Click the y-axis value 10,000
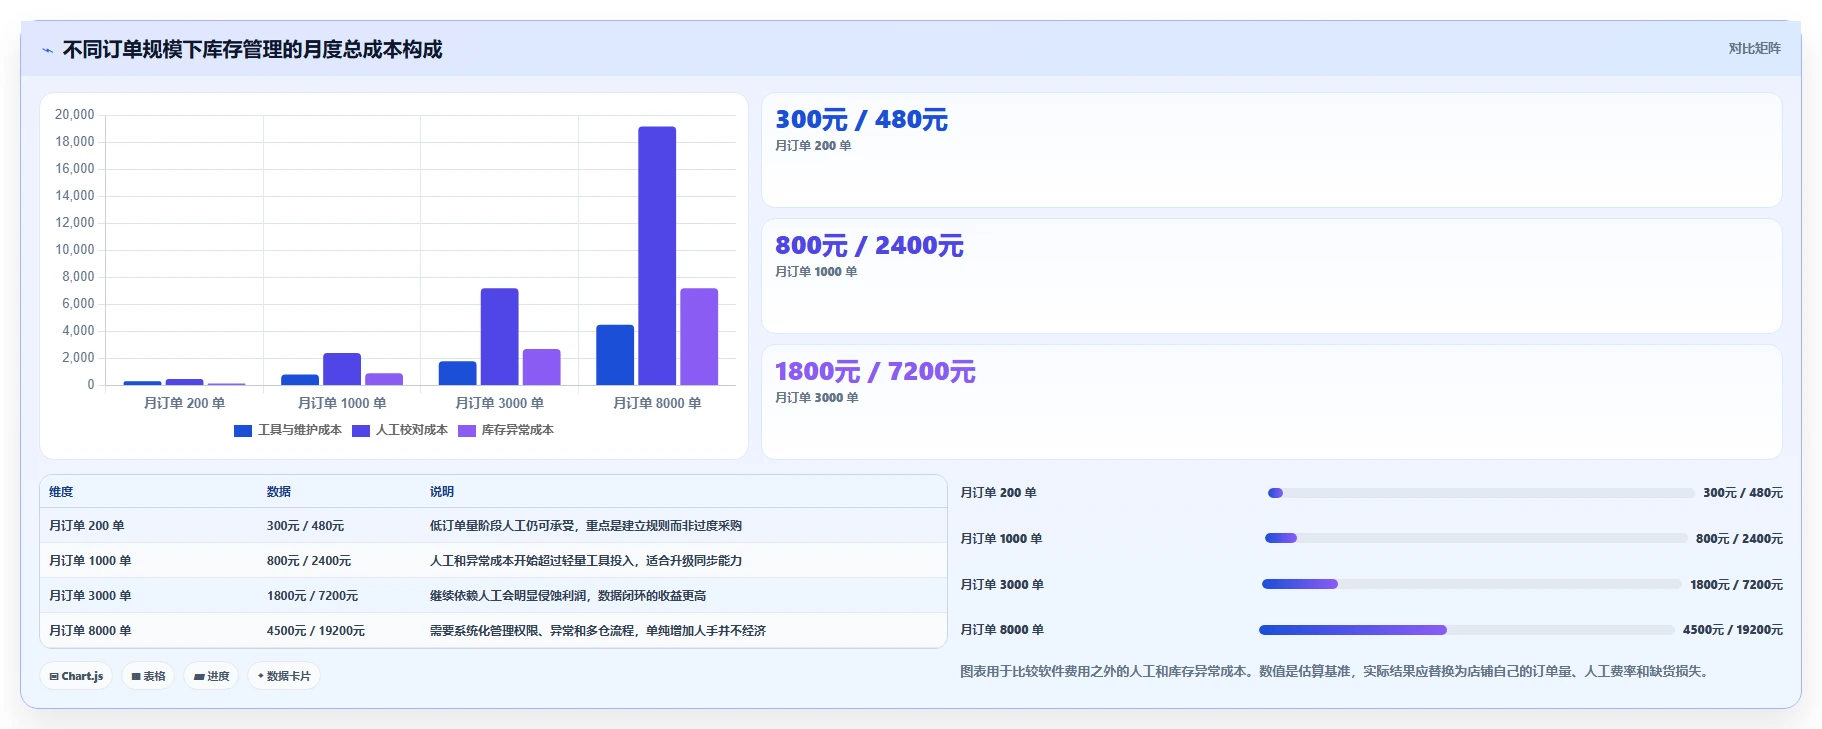 pyautogui.click(x=74, y=250)
